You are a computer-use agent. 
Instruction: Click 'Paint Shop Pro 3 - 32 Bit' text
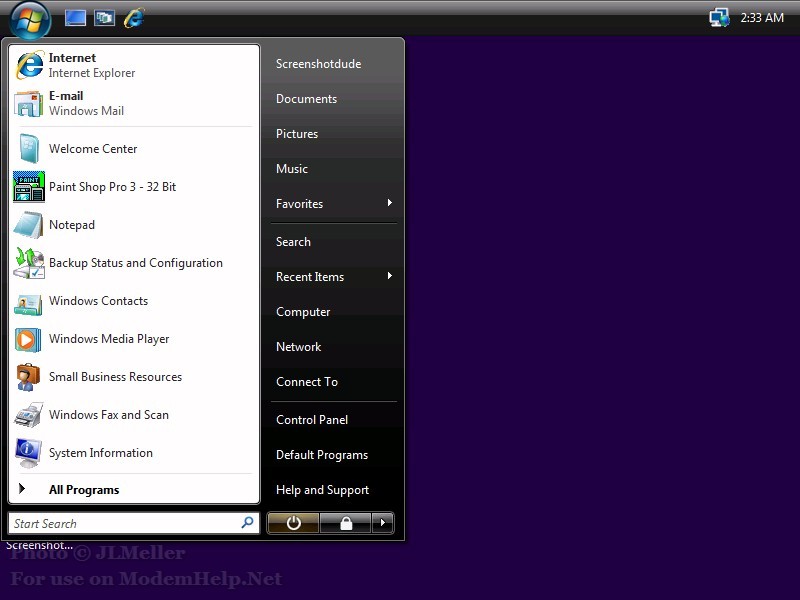112,187
